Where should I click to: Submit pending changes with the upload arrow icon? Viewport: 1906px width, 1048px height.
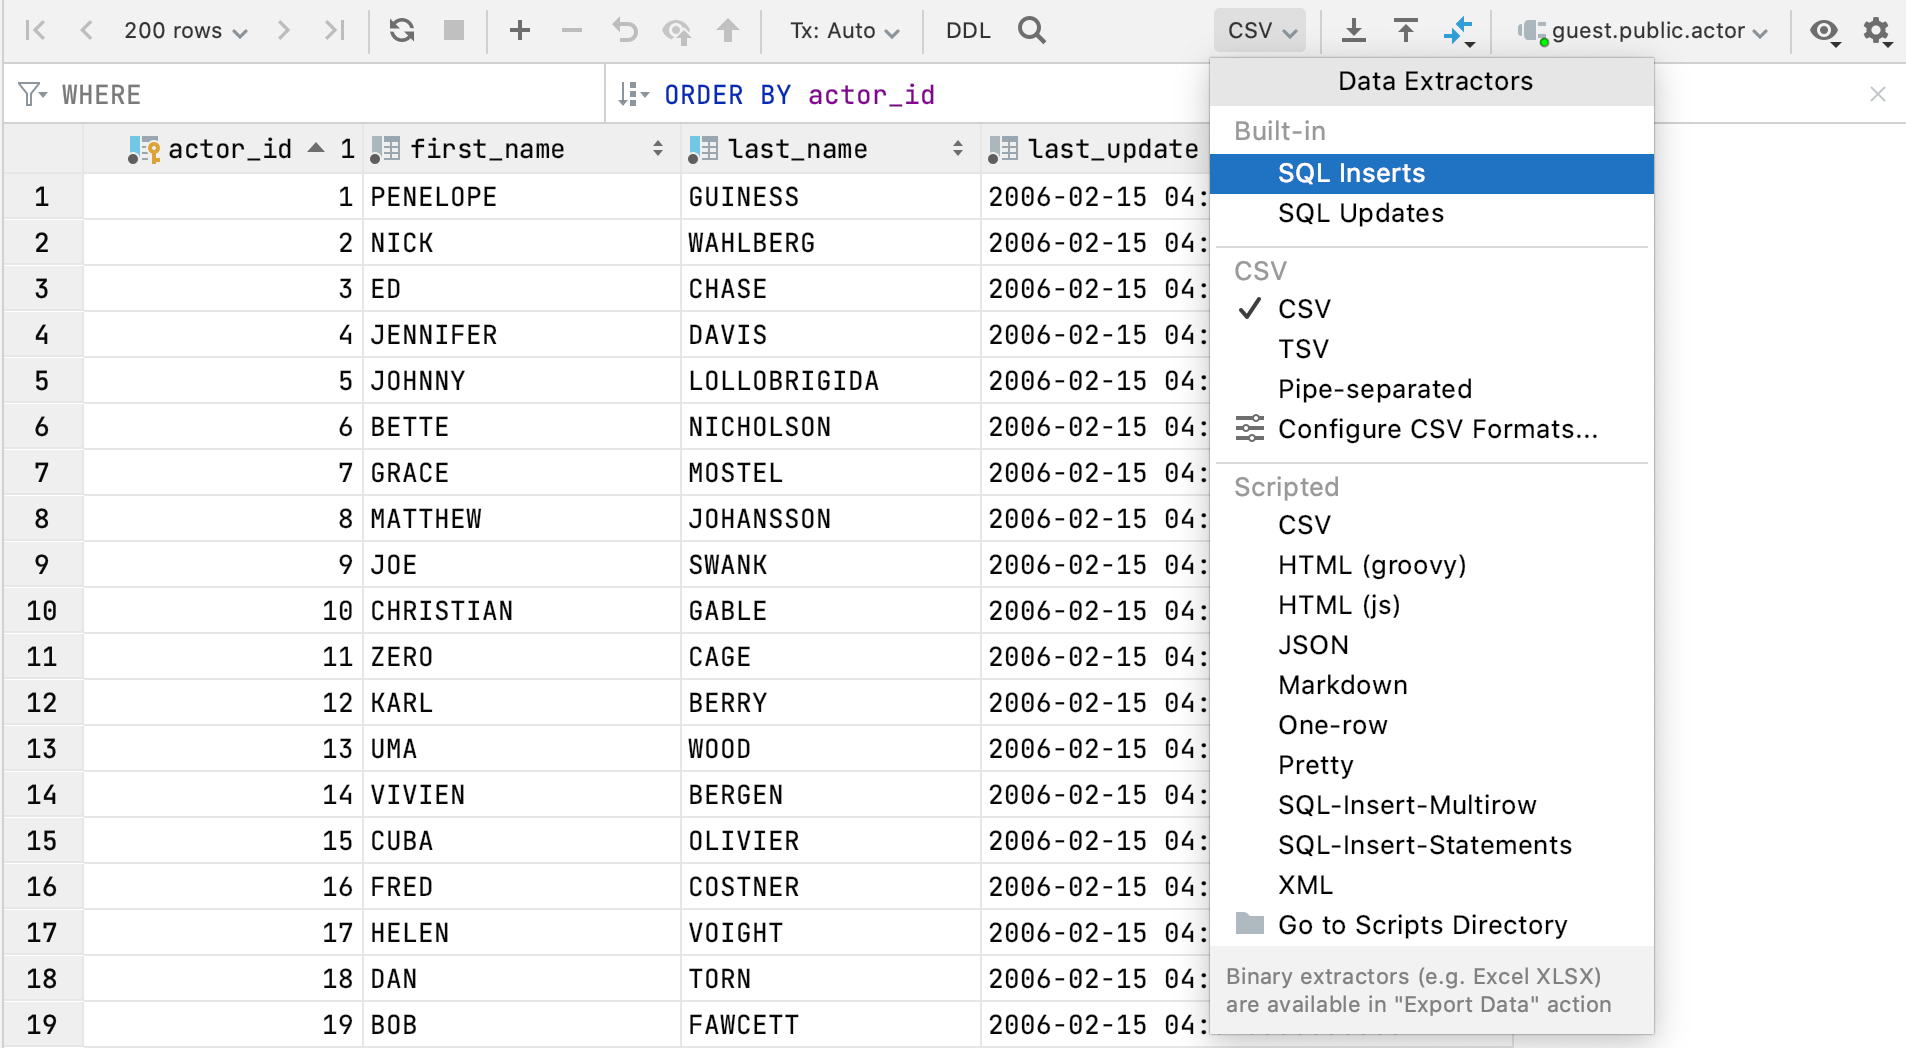tap(731, 30)
